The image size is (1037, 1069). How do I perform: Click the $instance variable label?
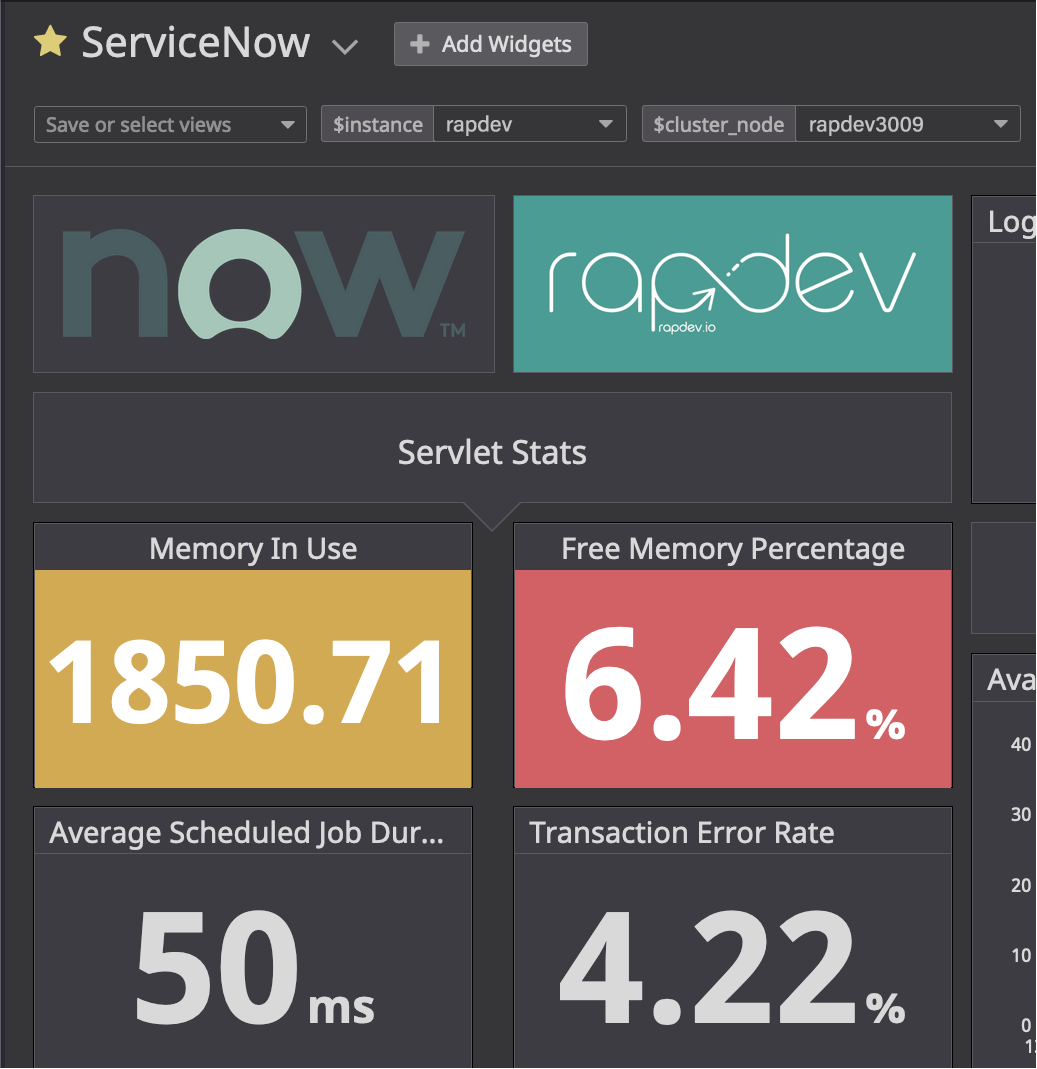point(378,124)
